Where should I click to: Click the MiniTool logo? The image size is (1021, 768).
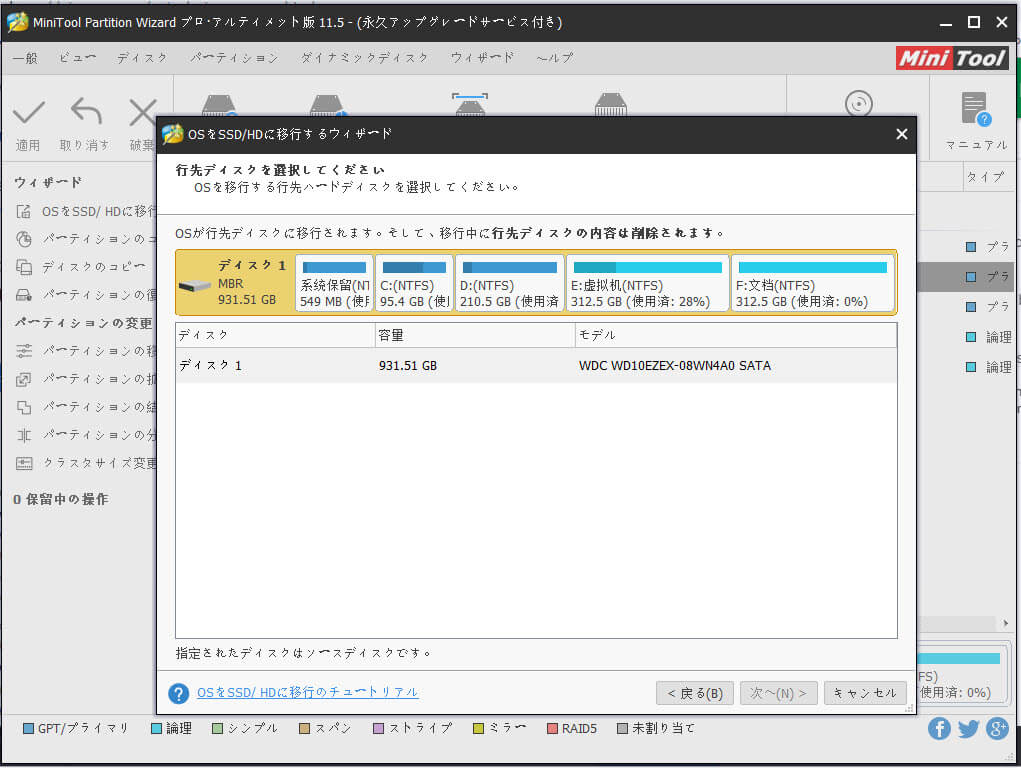pos(952,58)
